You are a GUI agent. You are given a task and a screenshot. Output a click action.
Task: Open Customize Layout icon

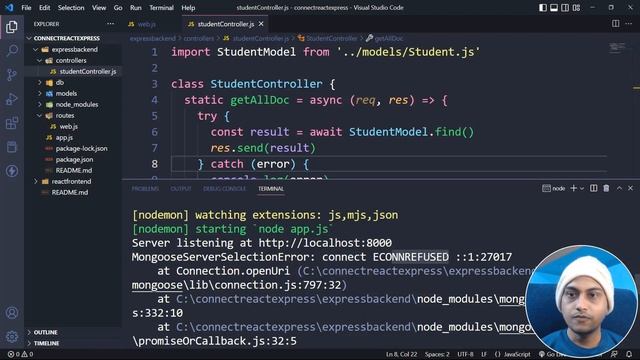[576, 8]
